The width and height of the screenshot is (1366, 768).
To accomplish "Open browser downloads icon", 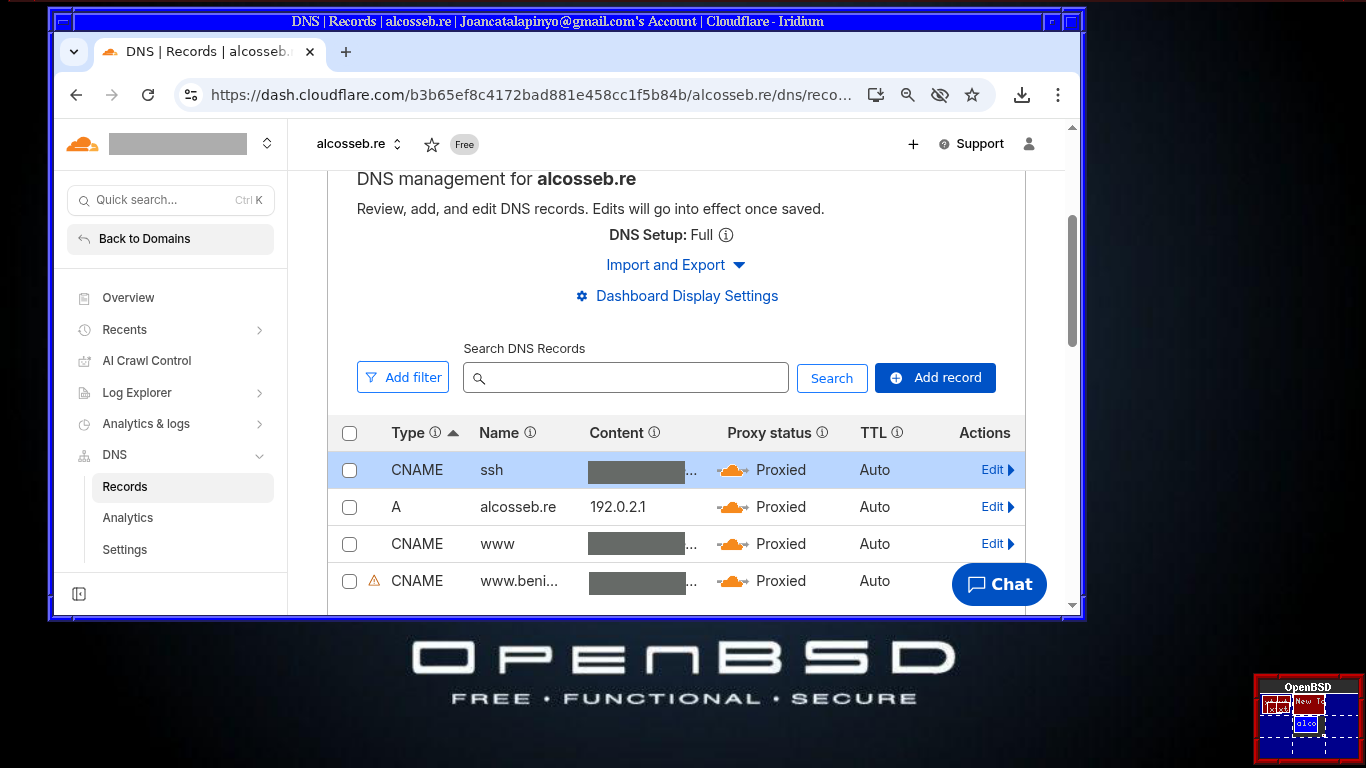I will coord(1021,95).
